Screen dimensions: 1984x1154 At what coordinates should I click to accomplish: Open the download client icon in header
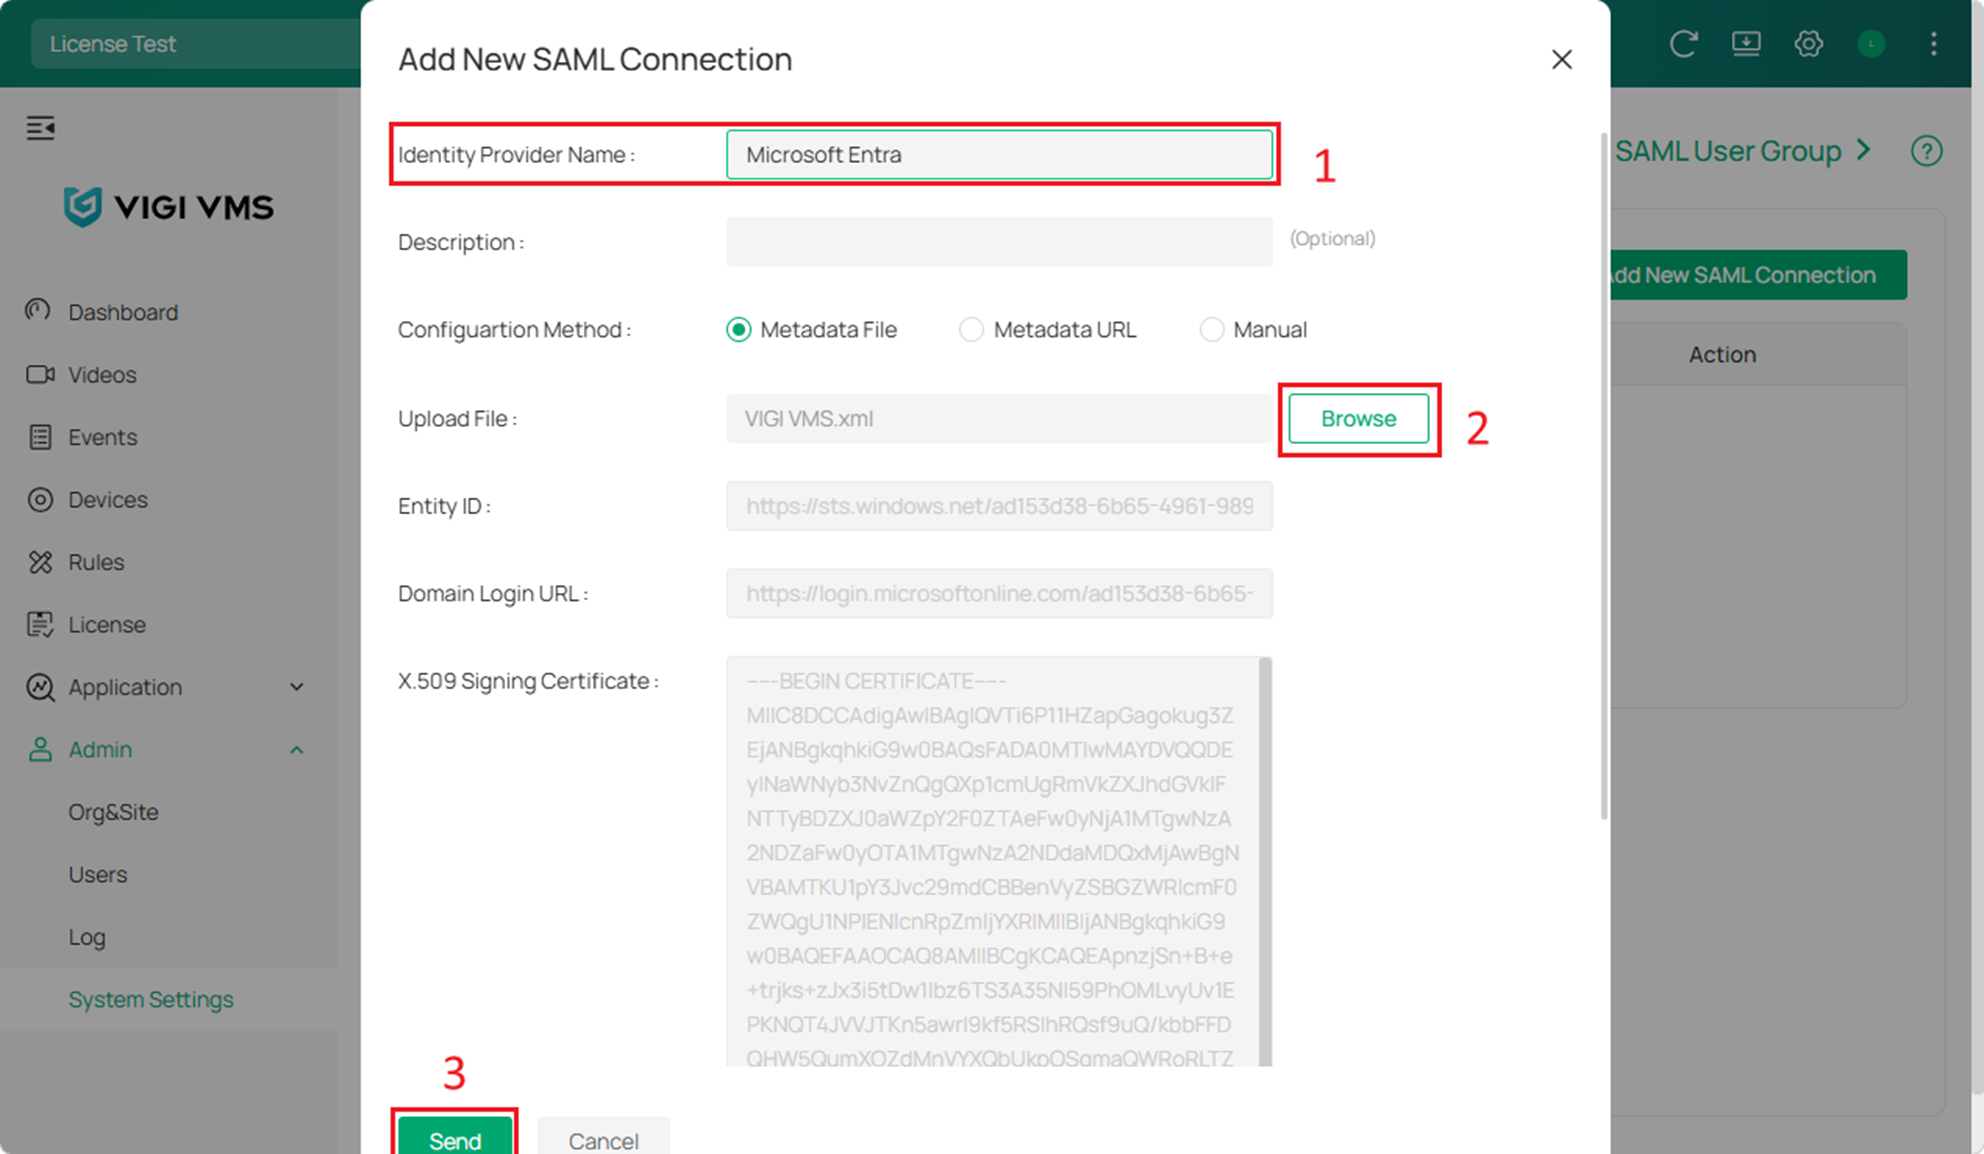pos(1746,44)
